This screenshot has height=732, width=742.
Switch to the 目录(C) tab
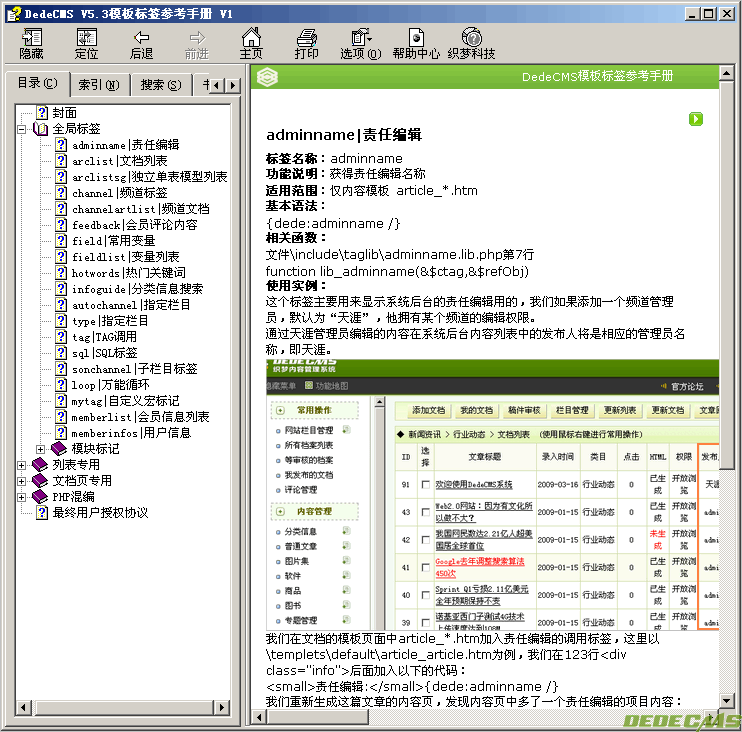tap(37, 83)
